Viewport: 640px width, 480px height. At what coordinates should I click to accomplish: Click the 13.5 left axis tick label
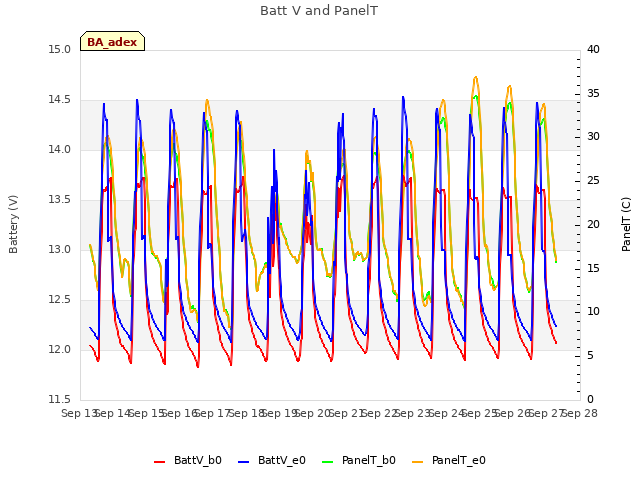60,200
